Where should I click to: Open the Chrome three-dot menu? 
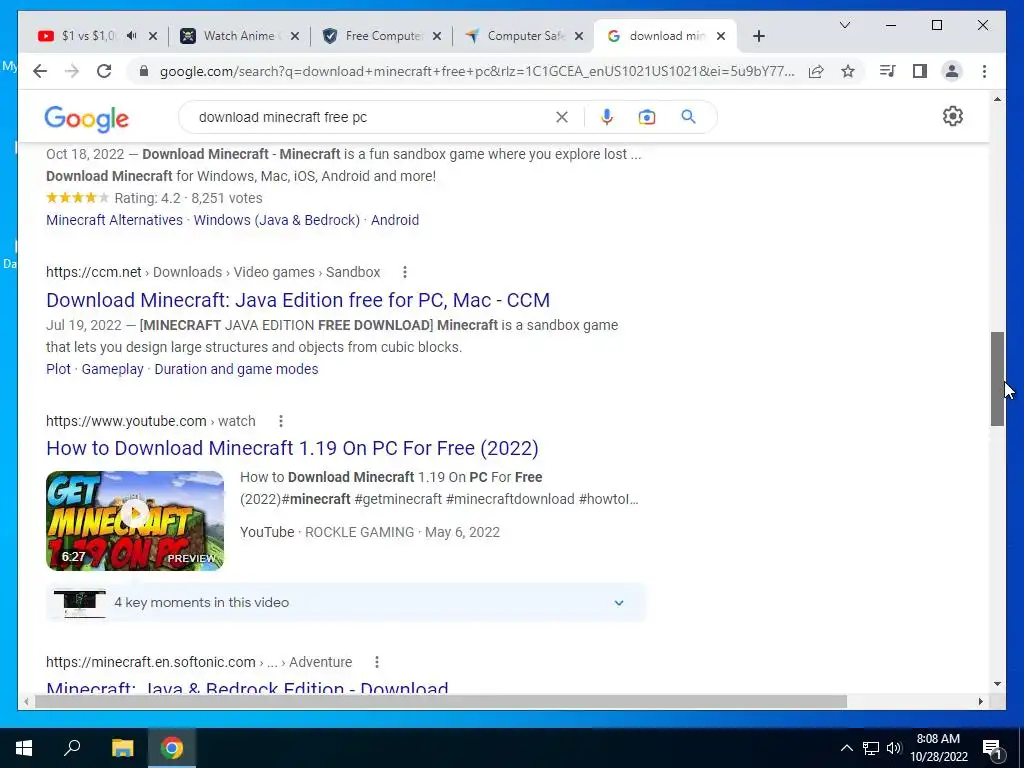point(984,71)
